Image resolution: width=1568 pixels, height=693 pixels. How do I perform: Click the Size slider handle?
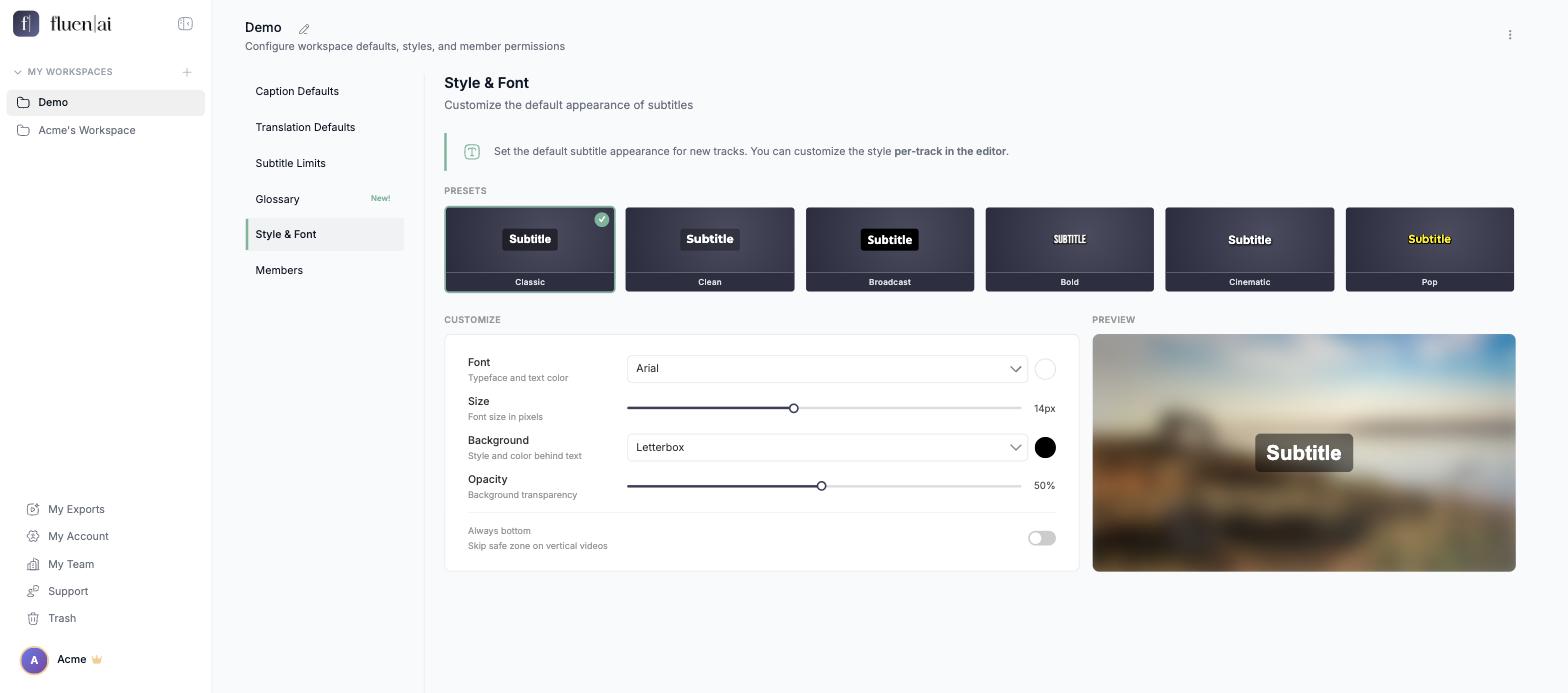click(x=794, y=408)
